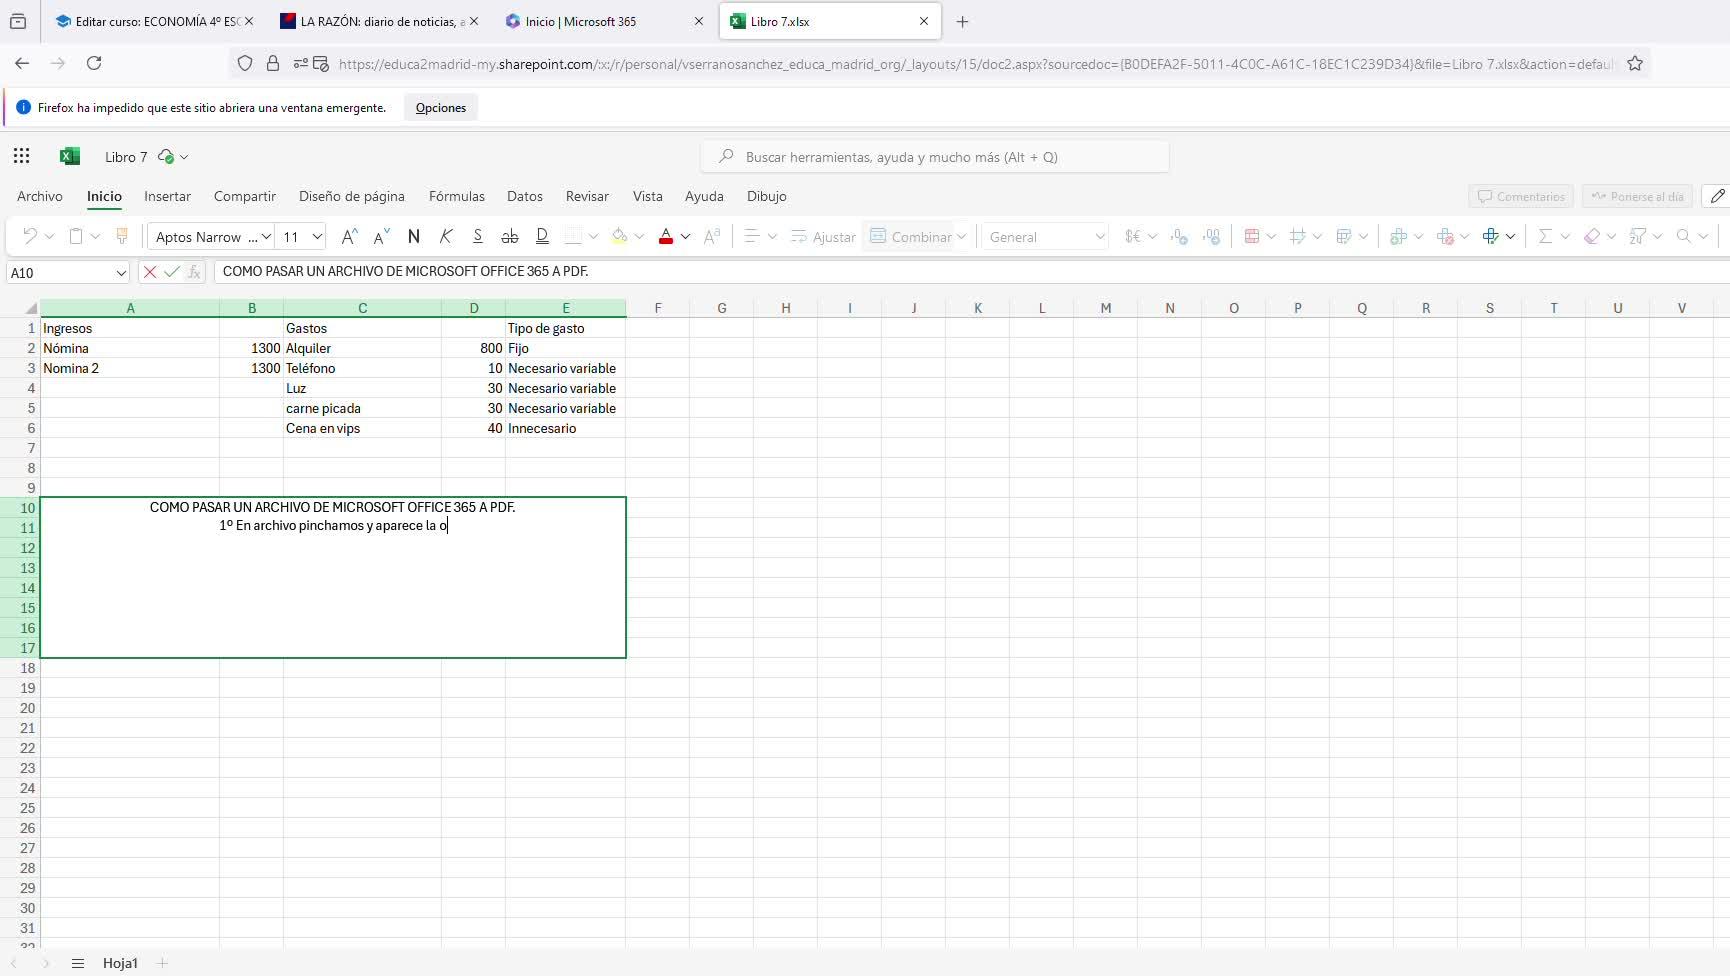Image resolution: width=1730 pixels, height=976 pixels.
Task: Expand the font size dropdown
Action: tap(317, 237)
